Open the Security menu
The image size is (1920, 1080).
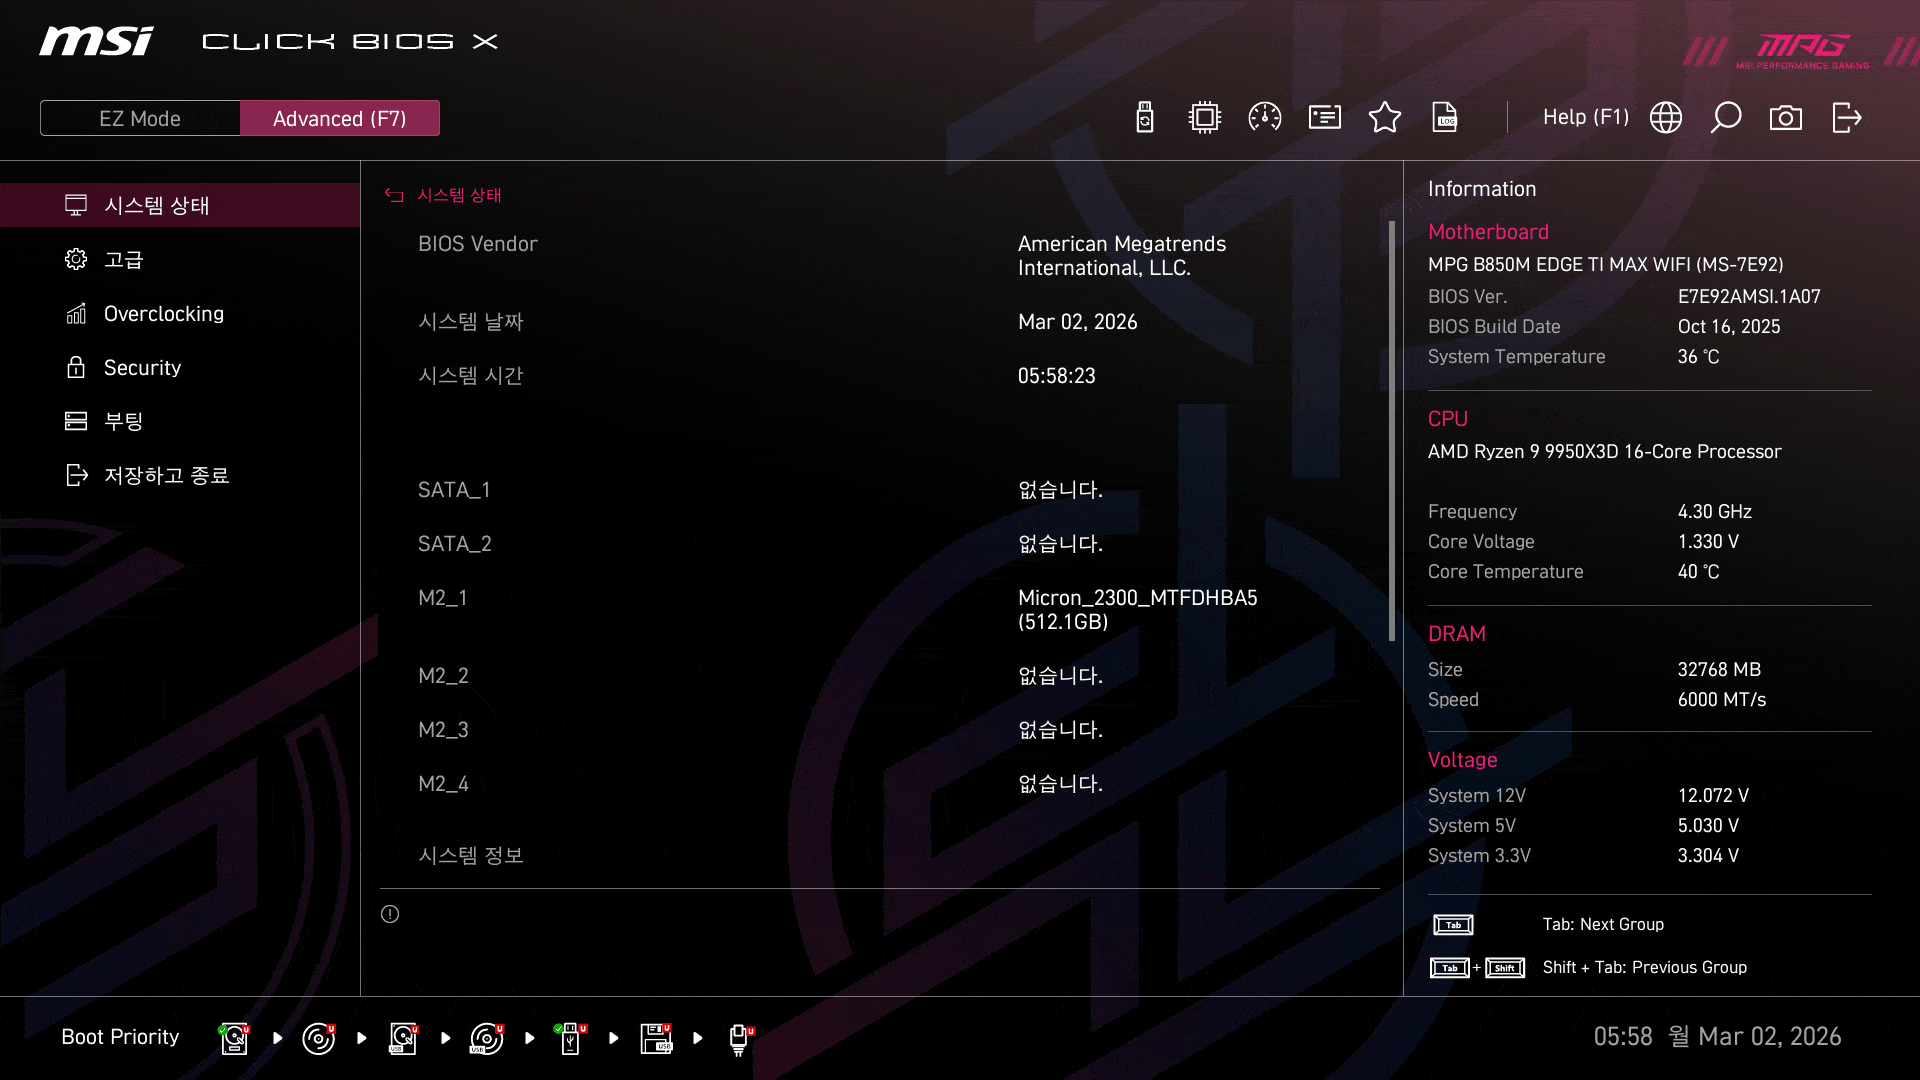click(143, 368)
